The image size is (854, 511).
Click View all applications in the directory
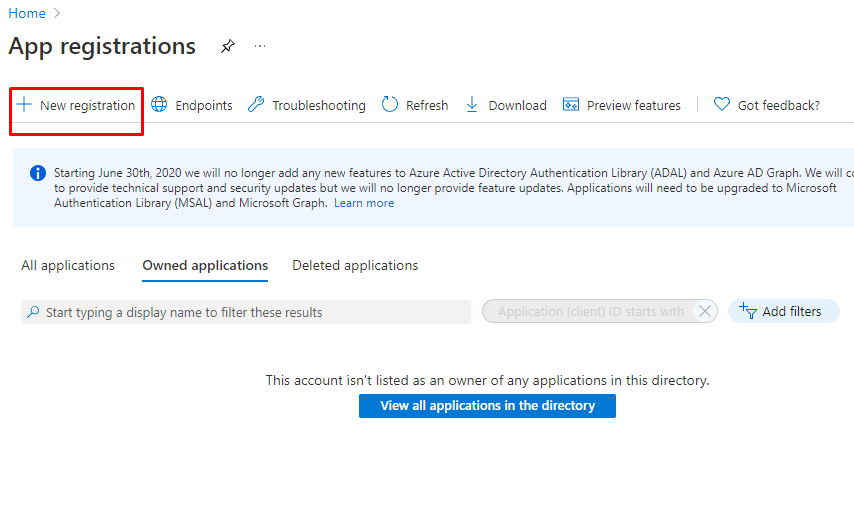(x=487, y=406)
